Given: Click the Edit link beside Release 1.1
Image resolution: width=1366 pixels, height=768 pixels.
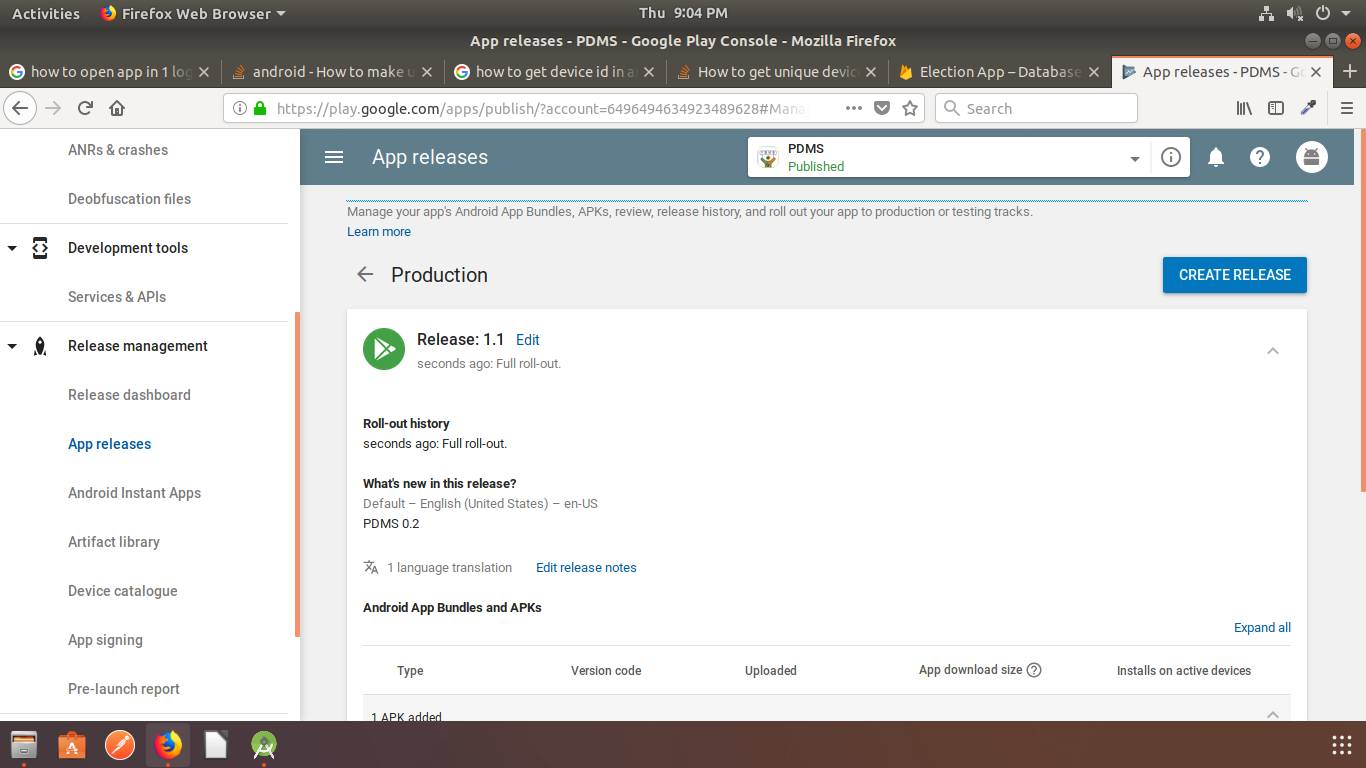Looking at the screenshot, I should coord(528,340).
